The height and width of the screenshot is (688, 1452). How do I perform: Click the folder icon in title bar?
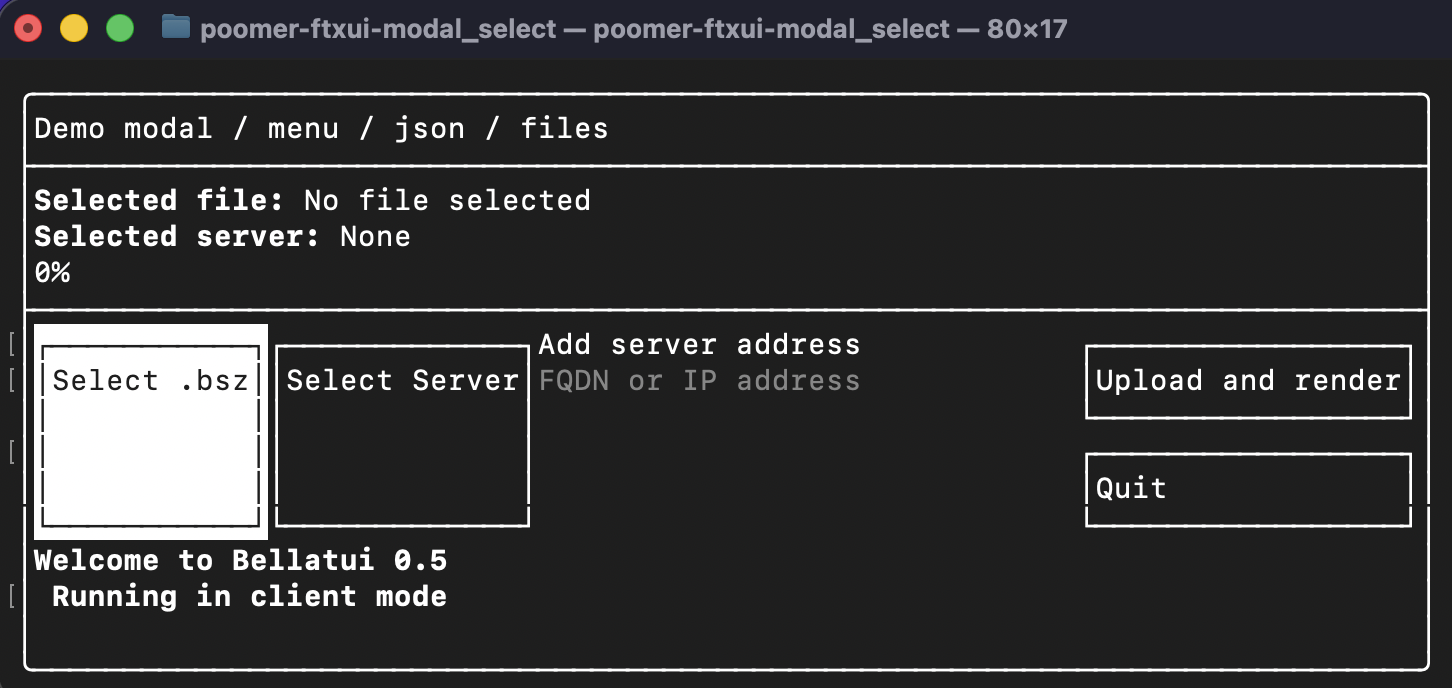[176, 28]
